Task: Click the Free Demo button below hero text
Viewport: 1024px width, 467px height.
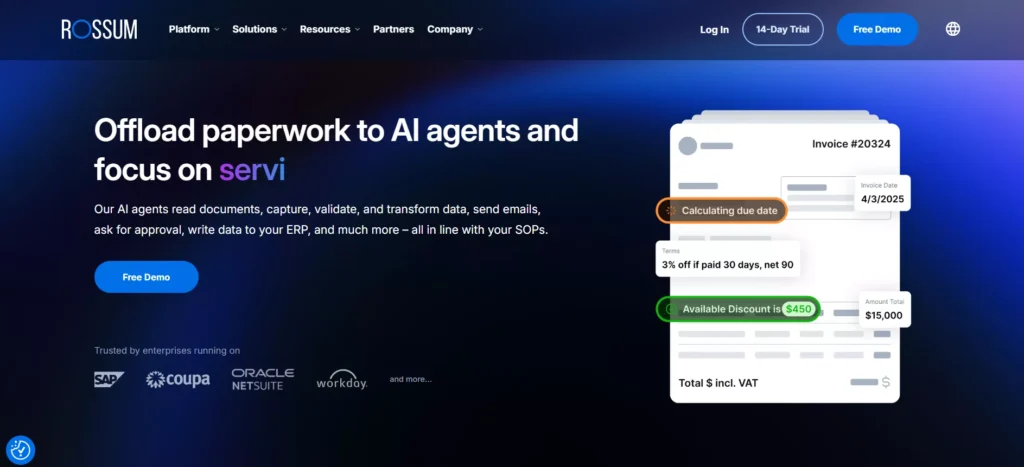Action: pyautogui.click(x=146, y=277)
